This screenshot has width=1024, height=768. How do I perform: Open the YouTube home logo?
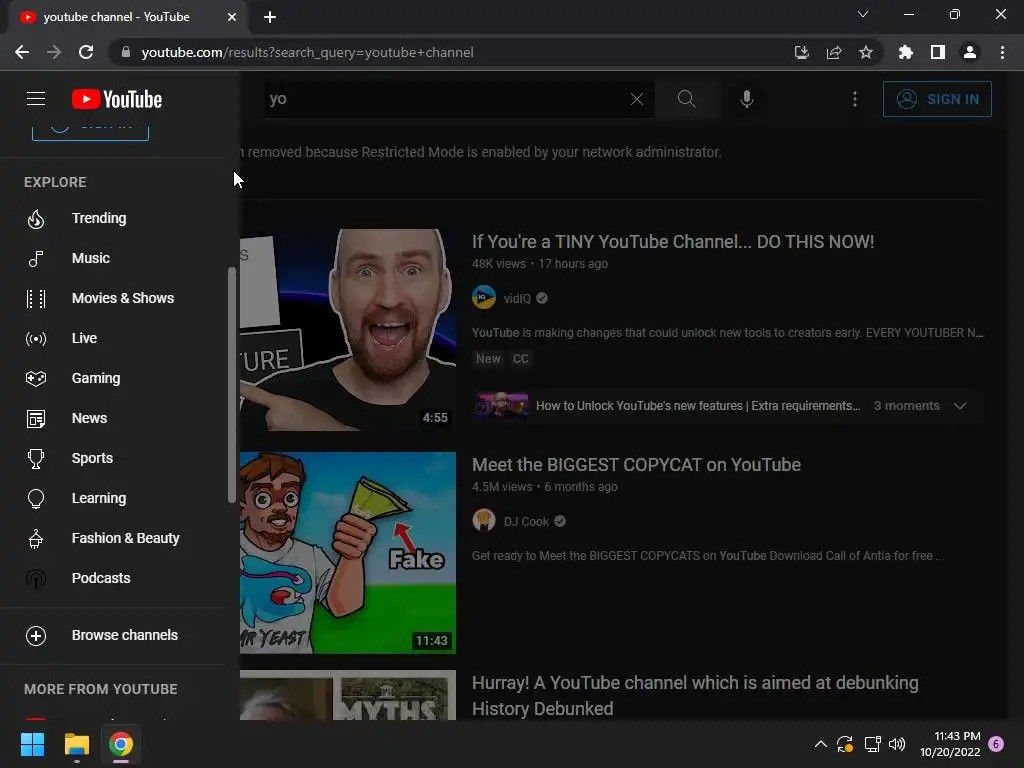click(117, 99)
